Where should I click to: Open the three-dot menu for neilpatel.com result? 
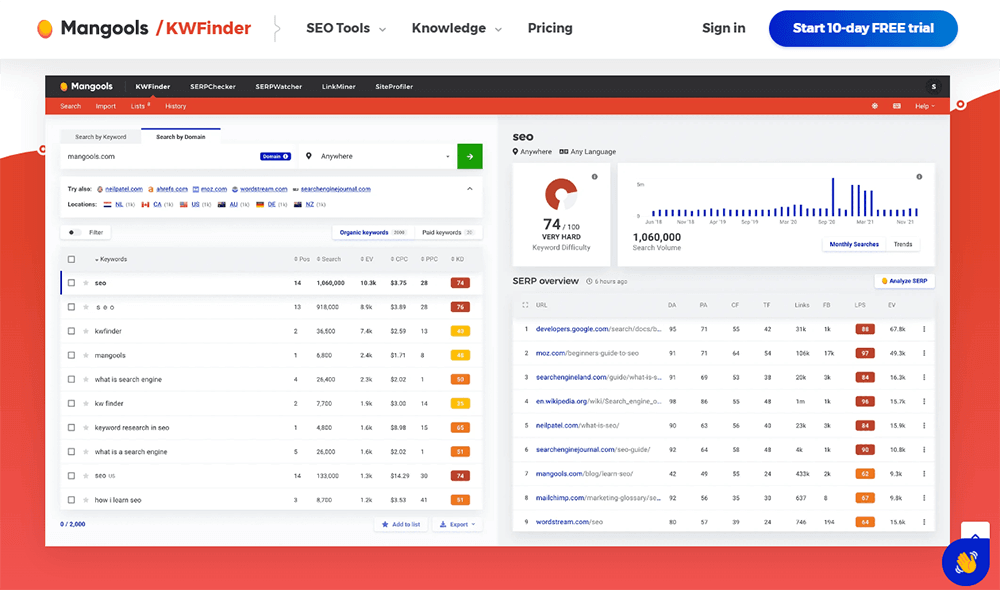924,425
